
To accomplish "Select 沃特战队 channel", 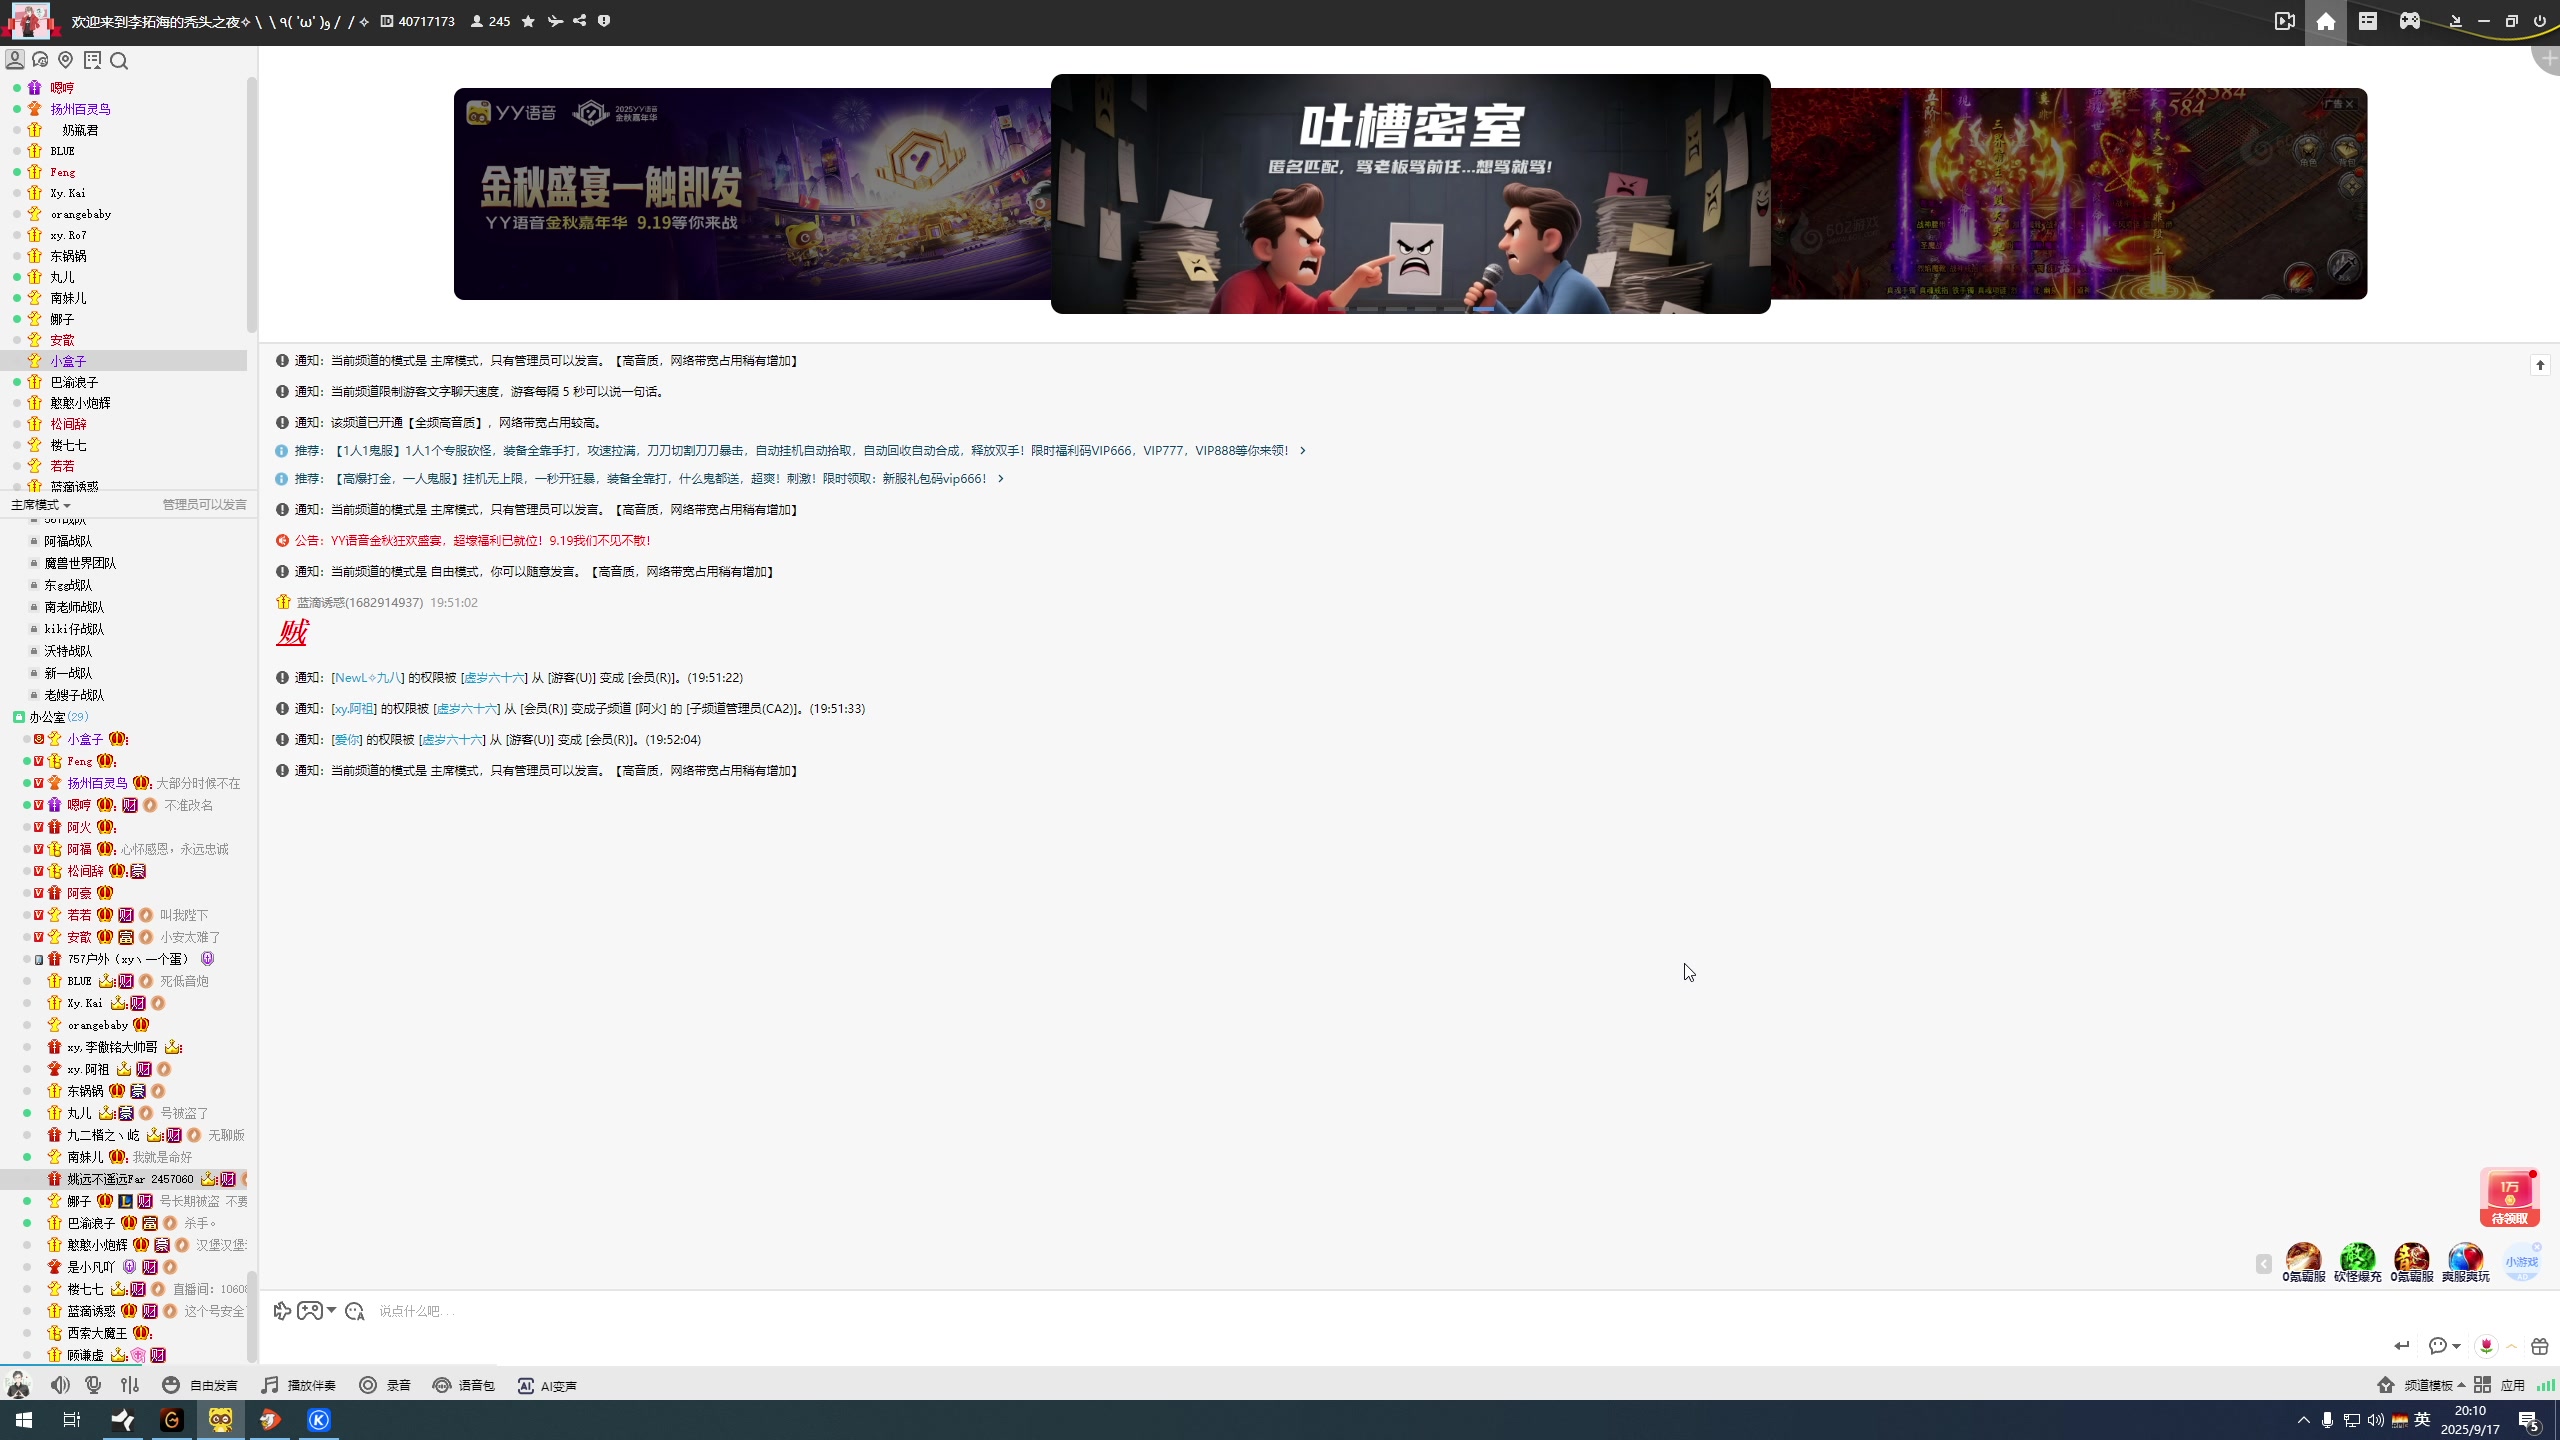I will (x=68, y=651).
